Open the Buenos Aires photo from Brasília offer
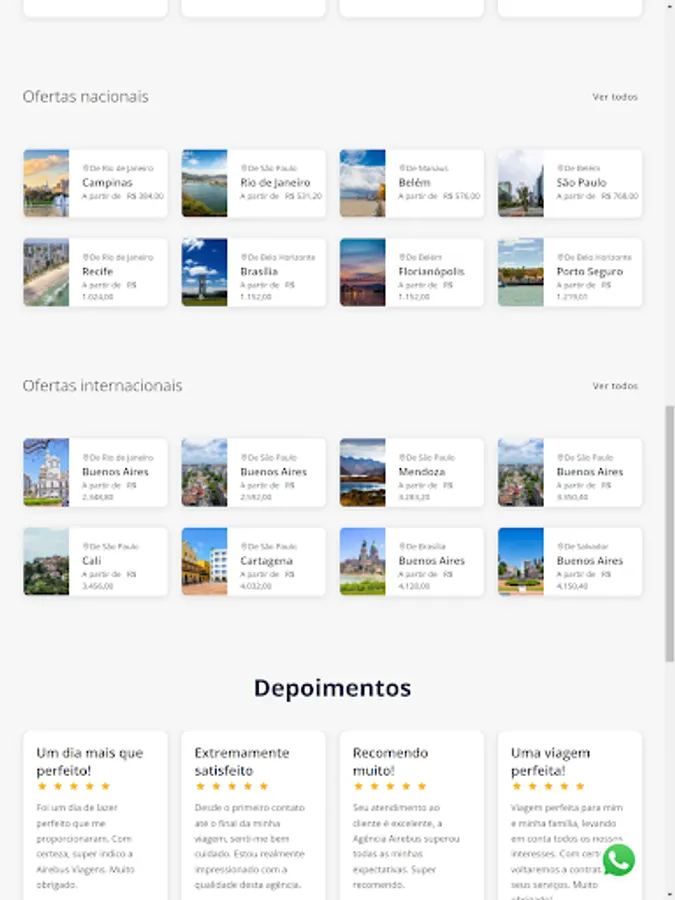The image size is (675, 900). tap(363, 561)
